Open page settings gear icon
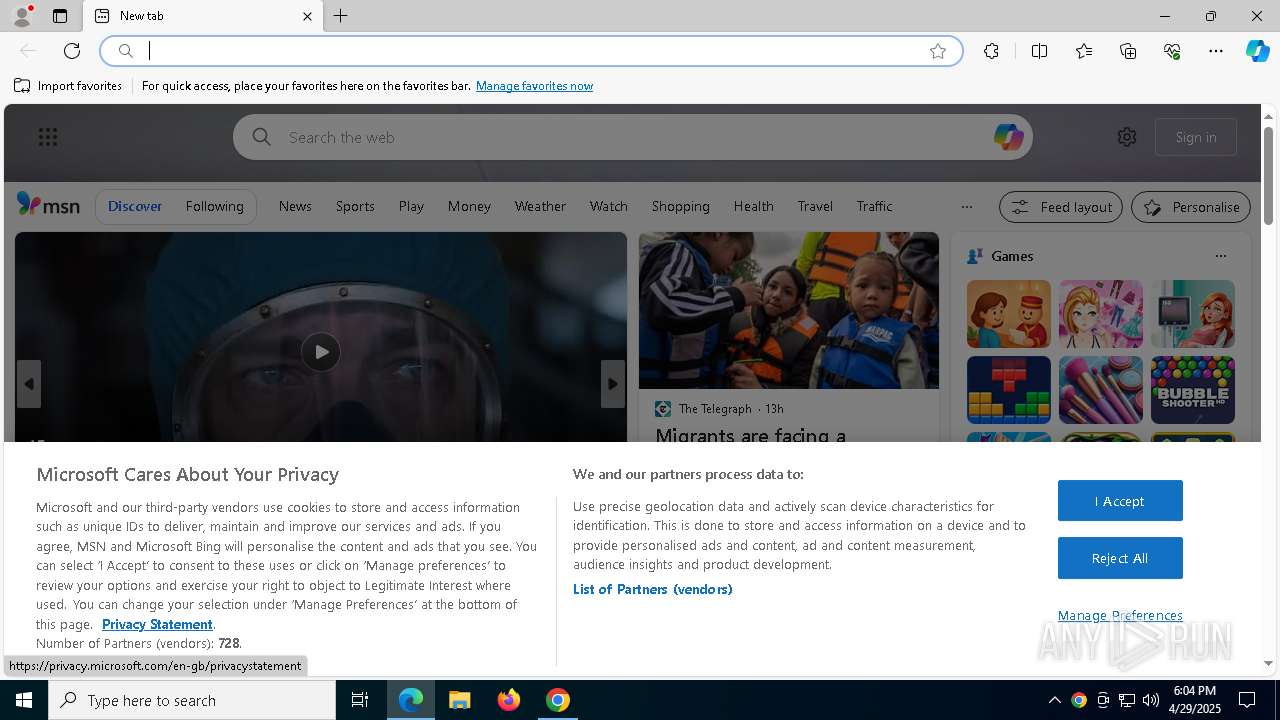 pos(1127,137)
